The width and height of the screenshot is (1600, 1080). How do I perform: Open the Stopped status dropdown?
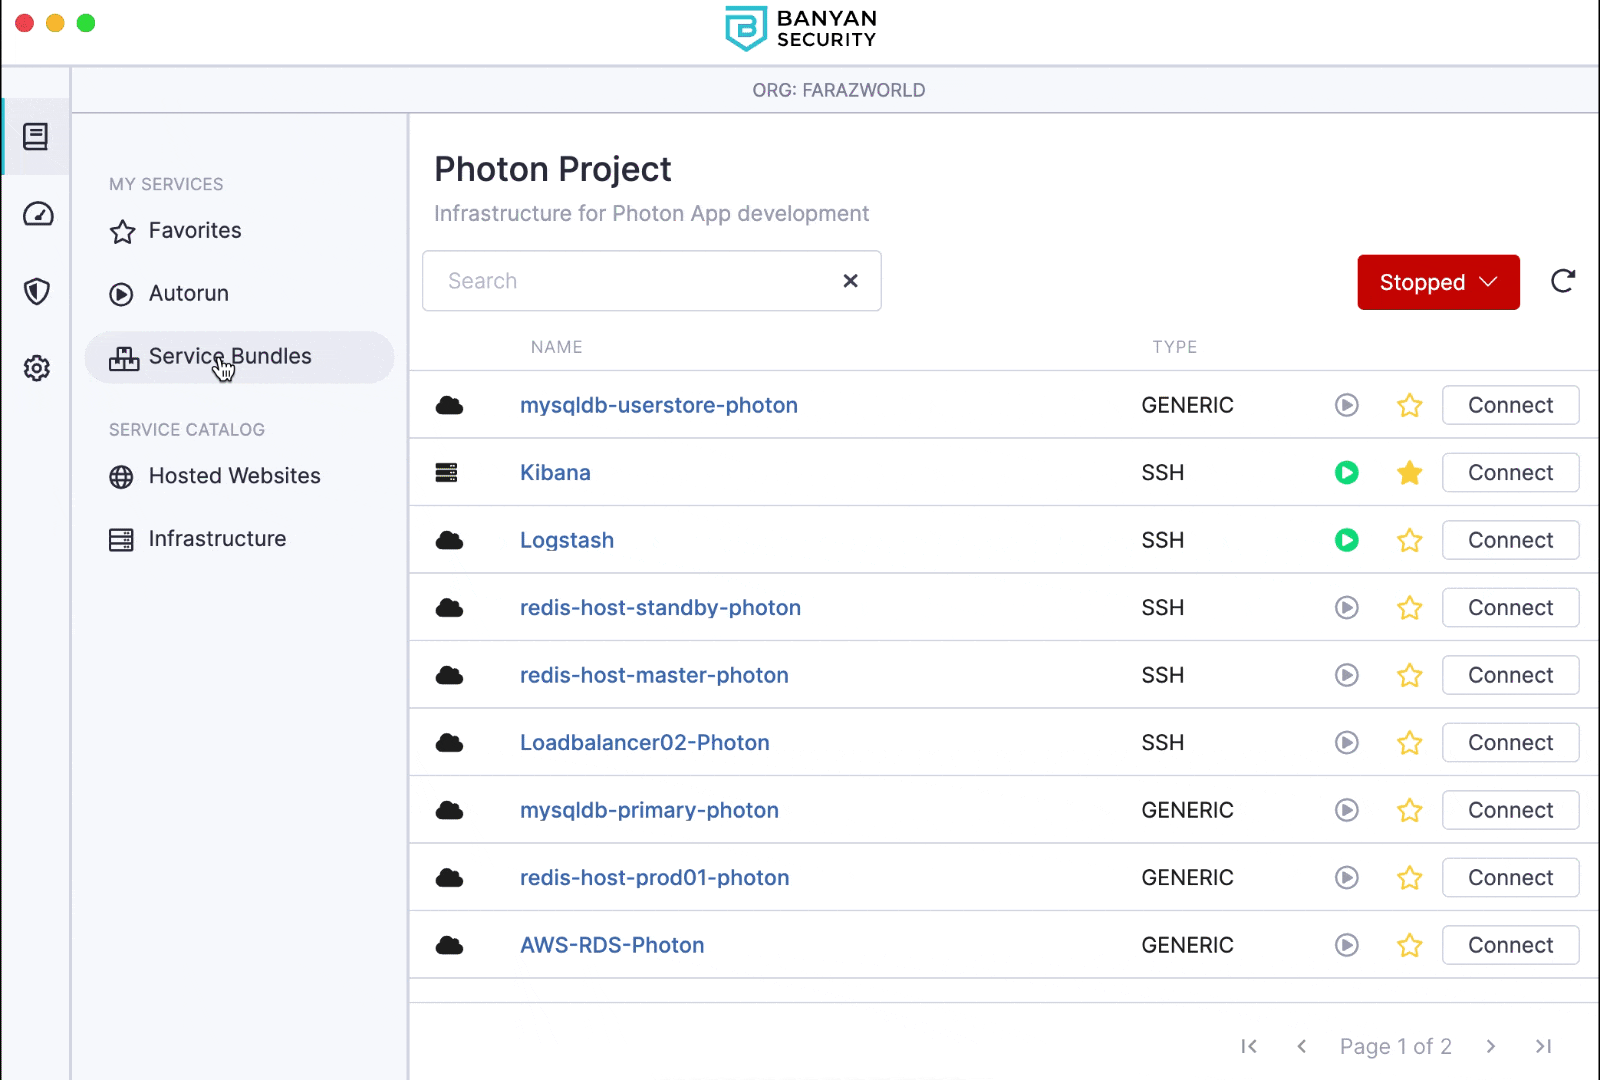(x=1438, y=282)
